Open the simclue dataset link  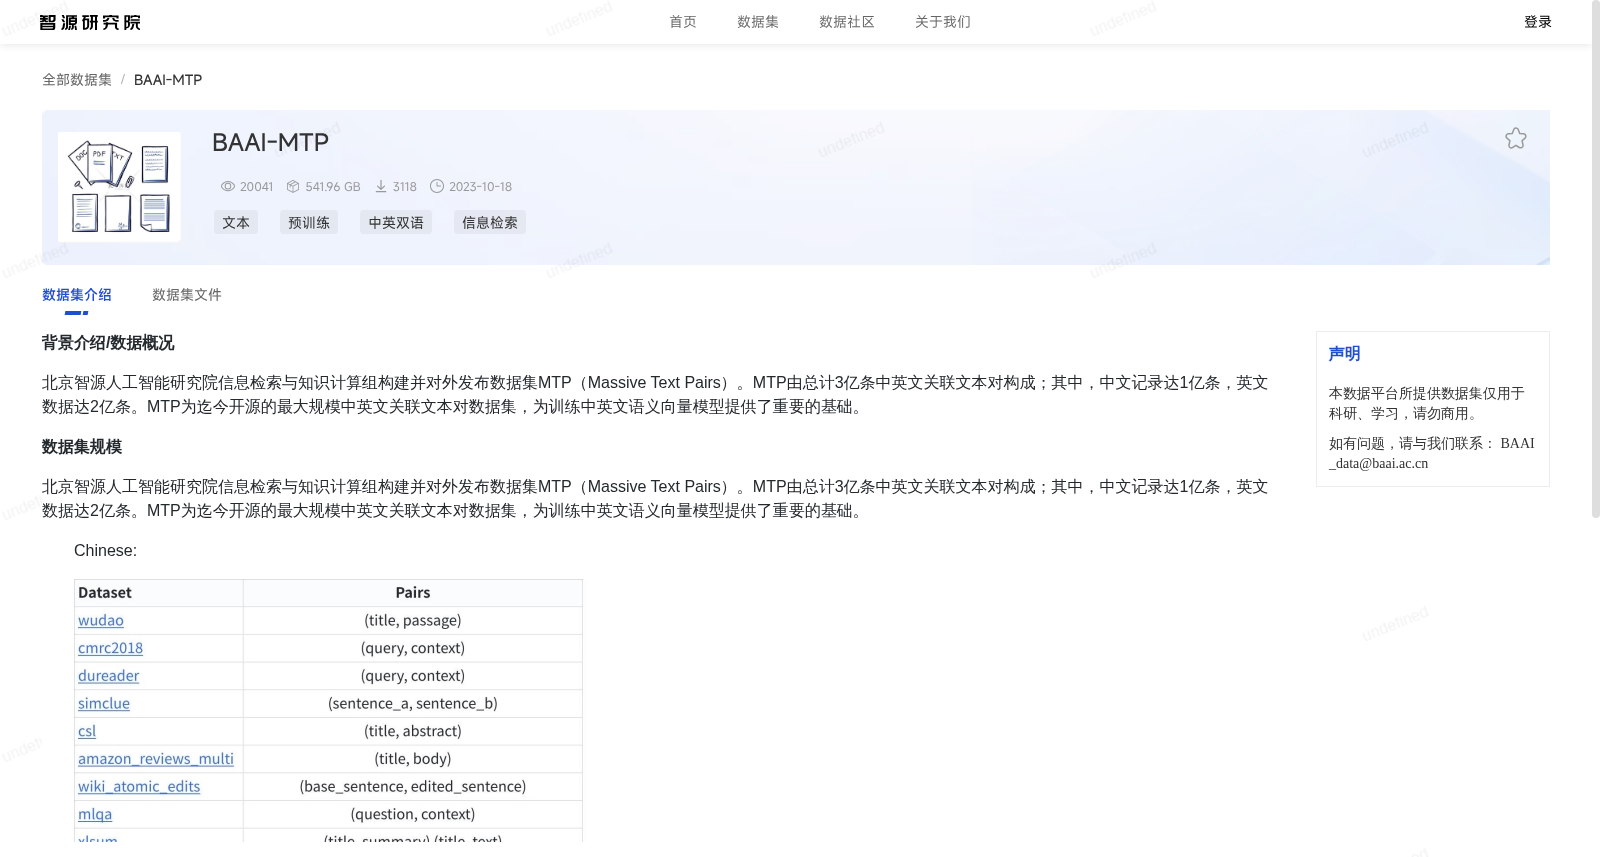tap(104, 704)
